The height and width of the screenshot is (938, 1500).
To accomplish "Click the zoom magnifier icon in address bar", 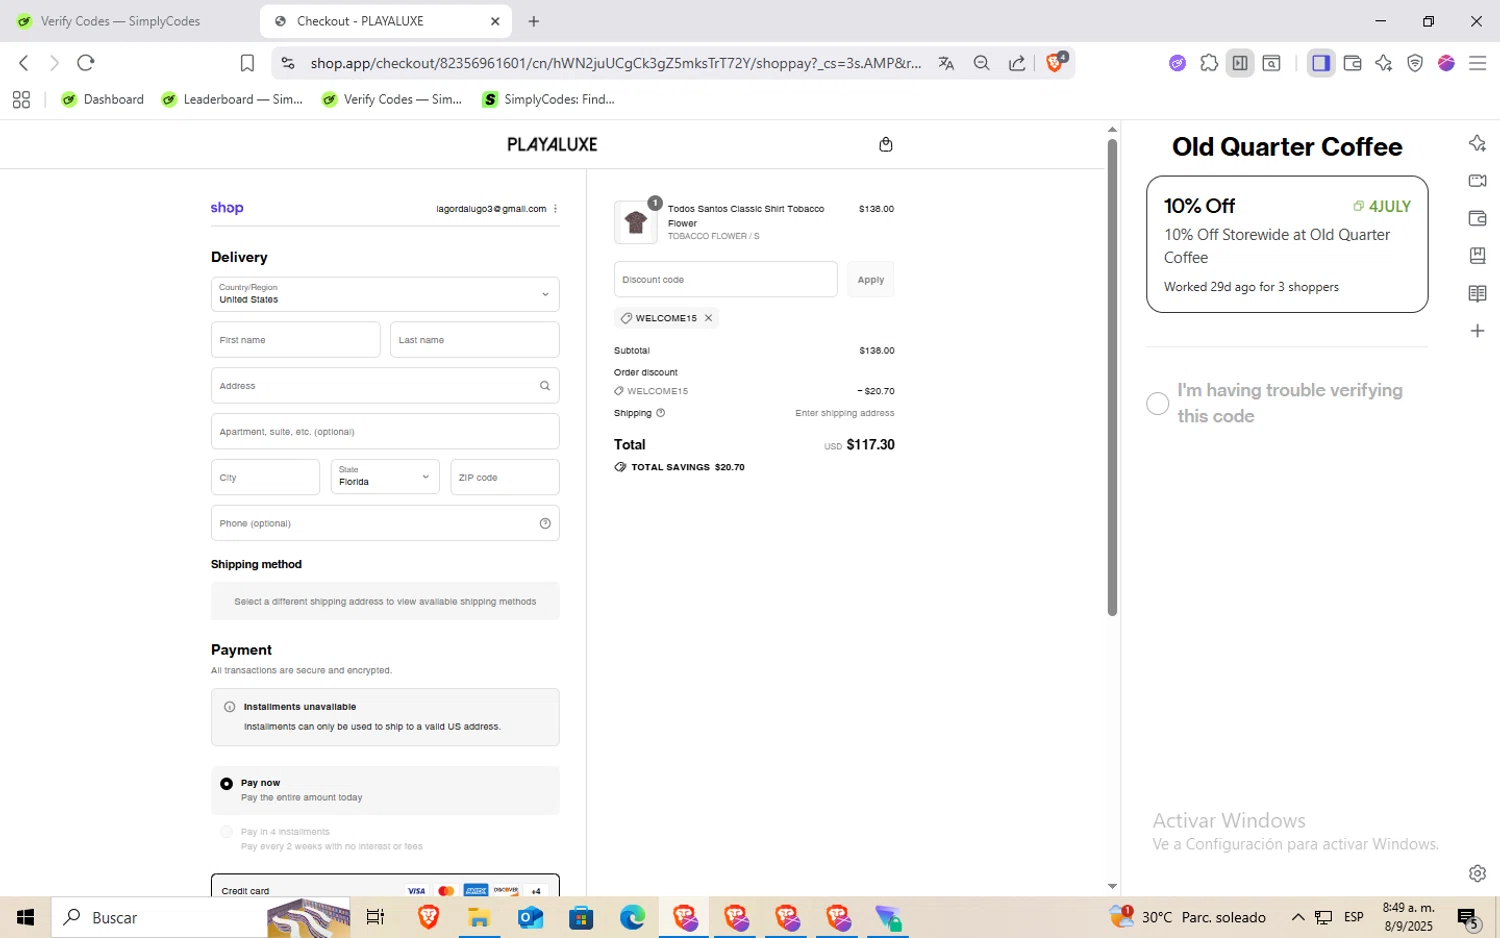I will click(981, 63).
